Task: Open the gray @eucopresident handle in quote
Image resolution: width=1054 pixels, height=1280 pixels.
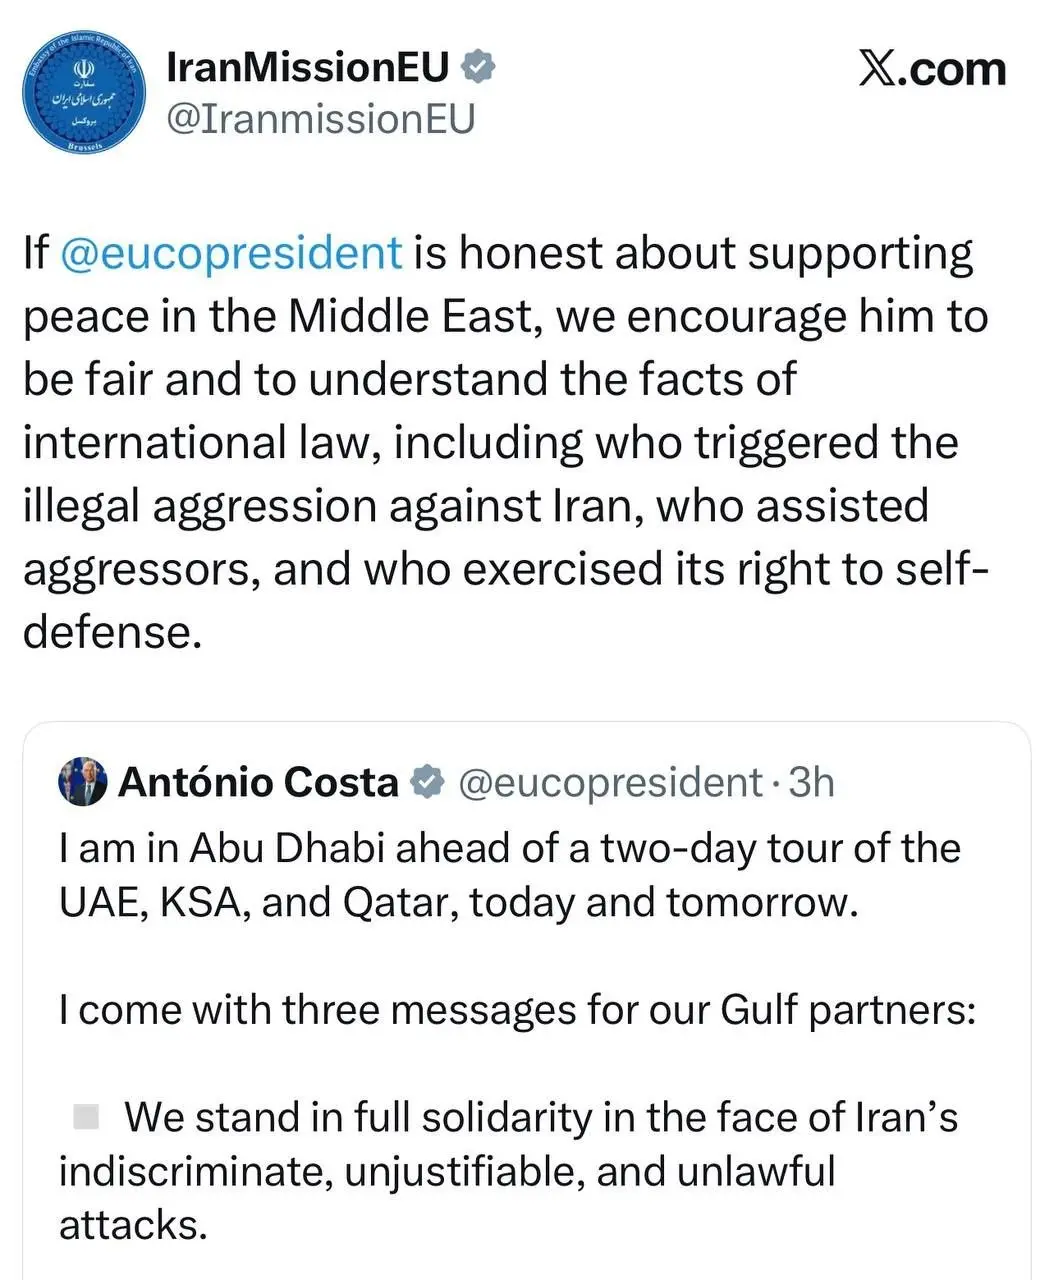Action: 610,782
